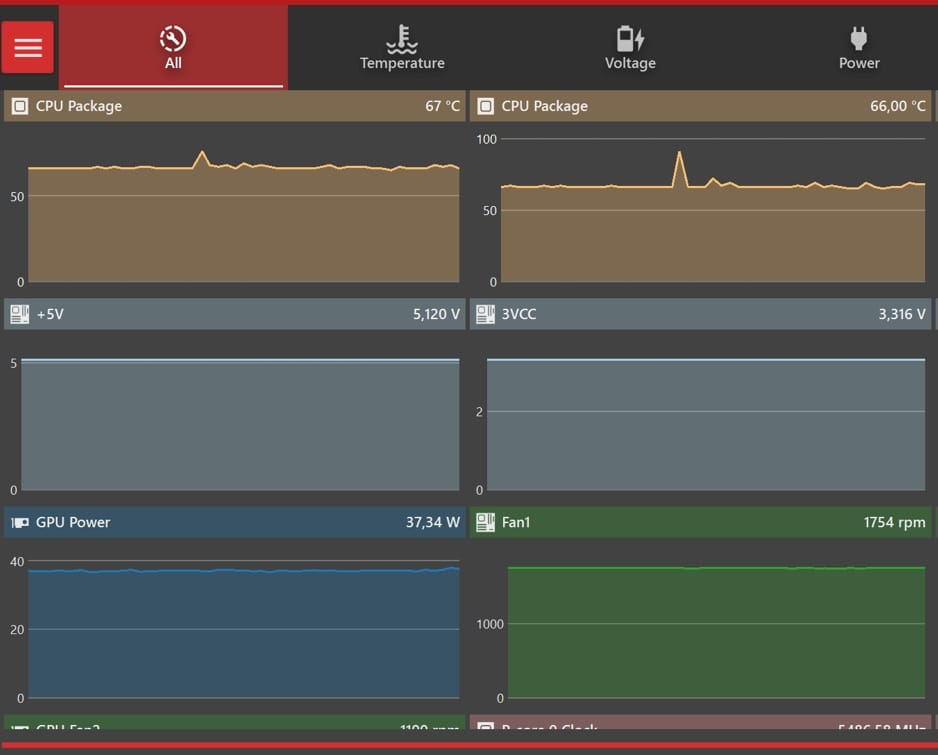
Task: Click chip icon on 66,00 °C CPU Package card
Action: click(485, 106)
